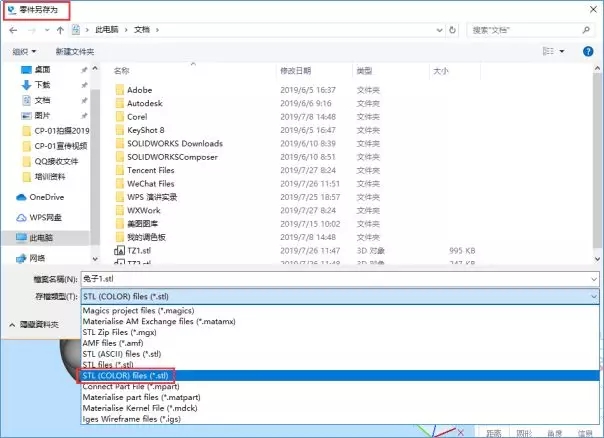The height and width of the screenshot is (438, 604).
Task: Select the WXWork folder
Action: point(144,210)
